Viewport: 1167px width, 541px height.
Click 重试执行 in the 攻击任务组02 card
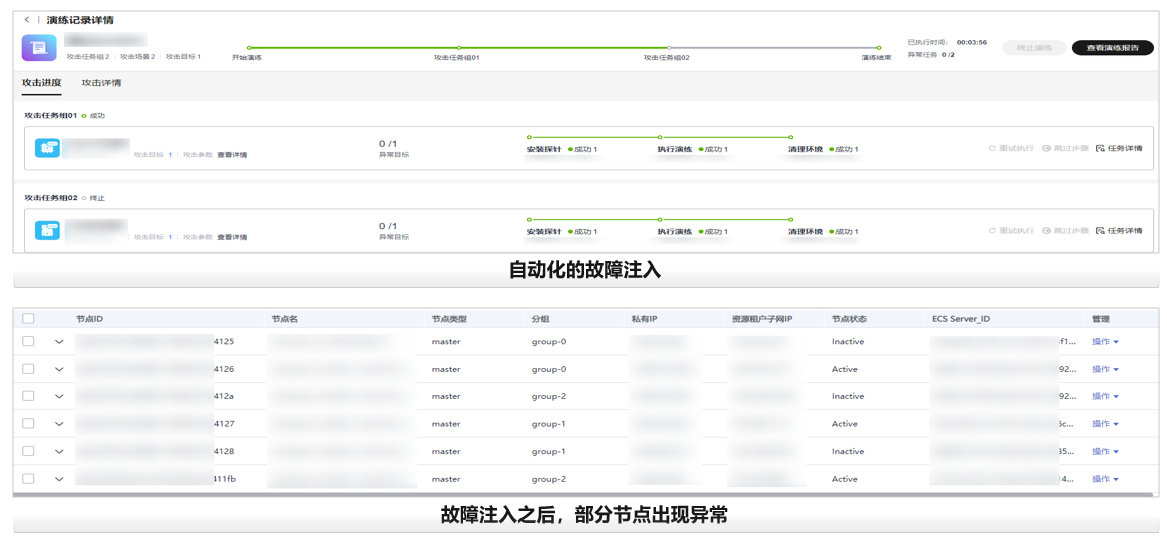point(1011,231)
